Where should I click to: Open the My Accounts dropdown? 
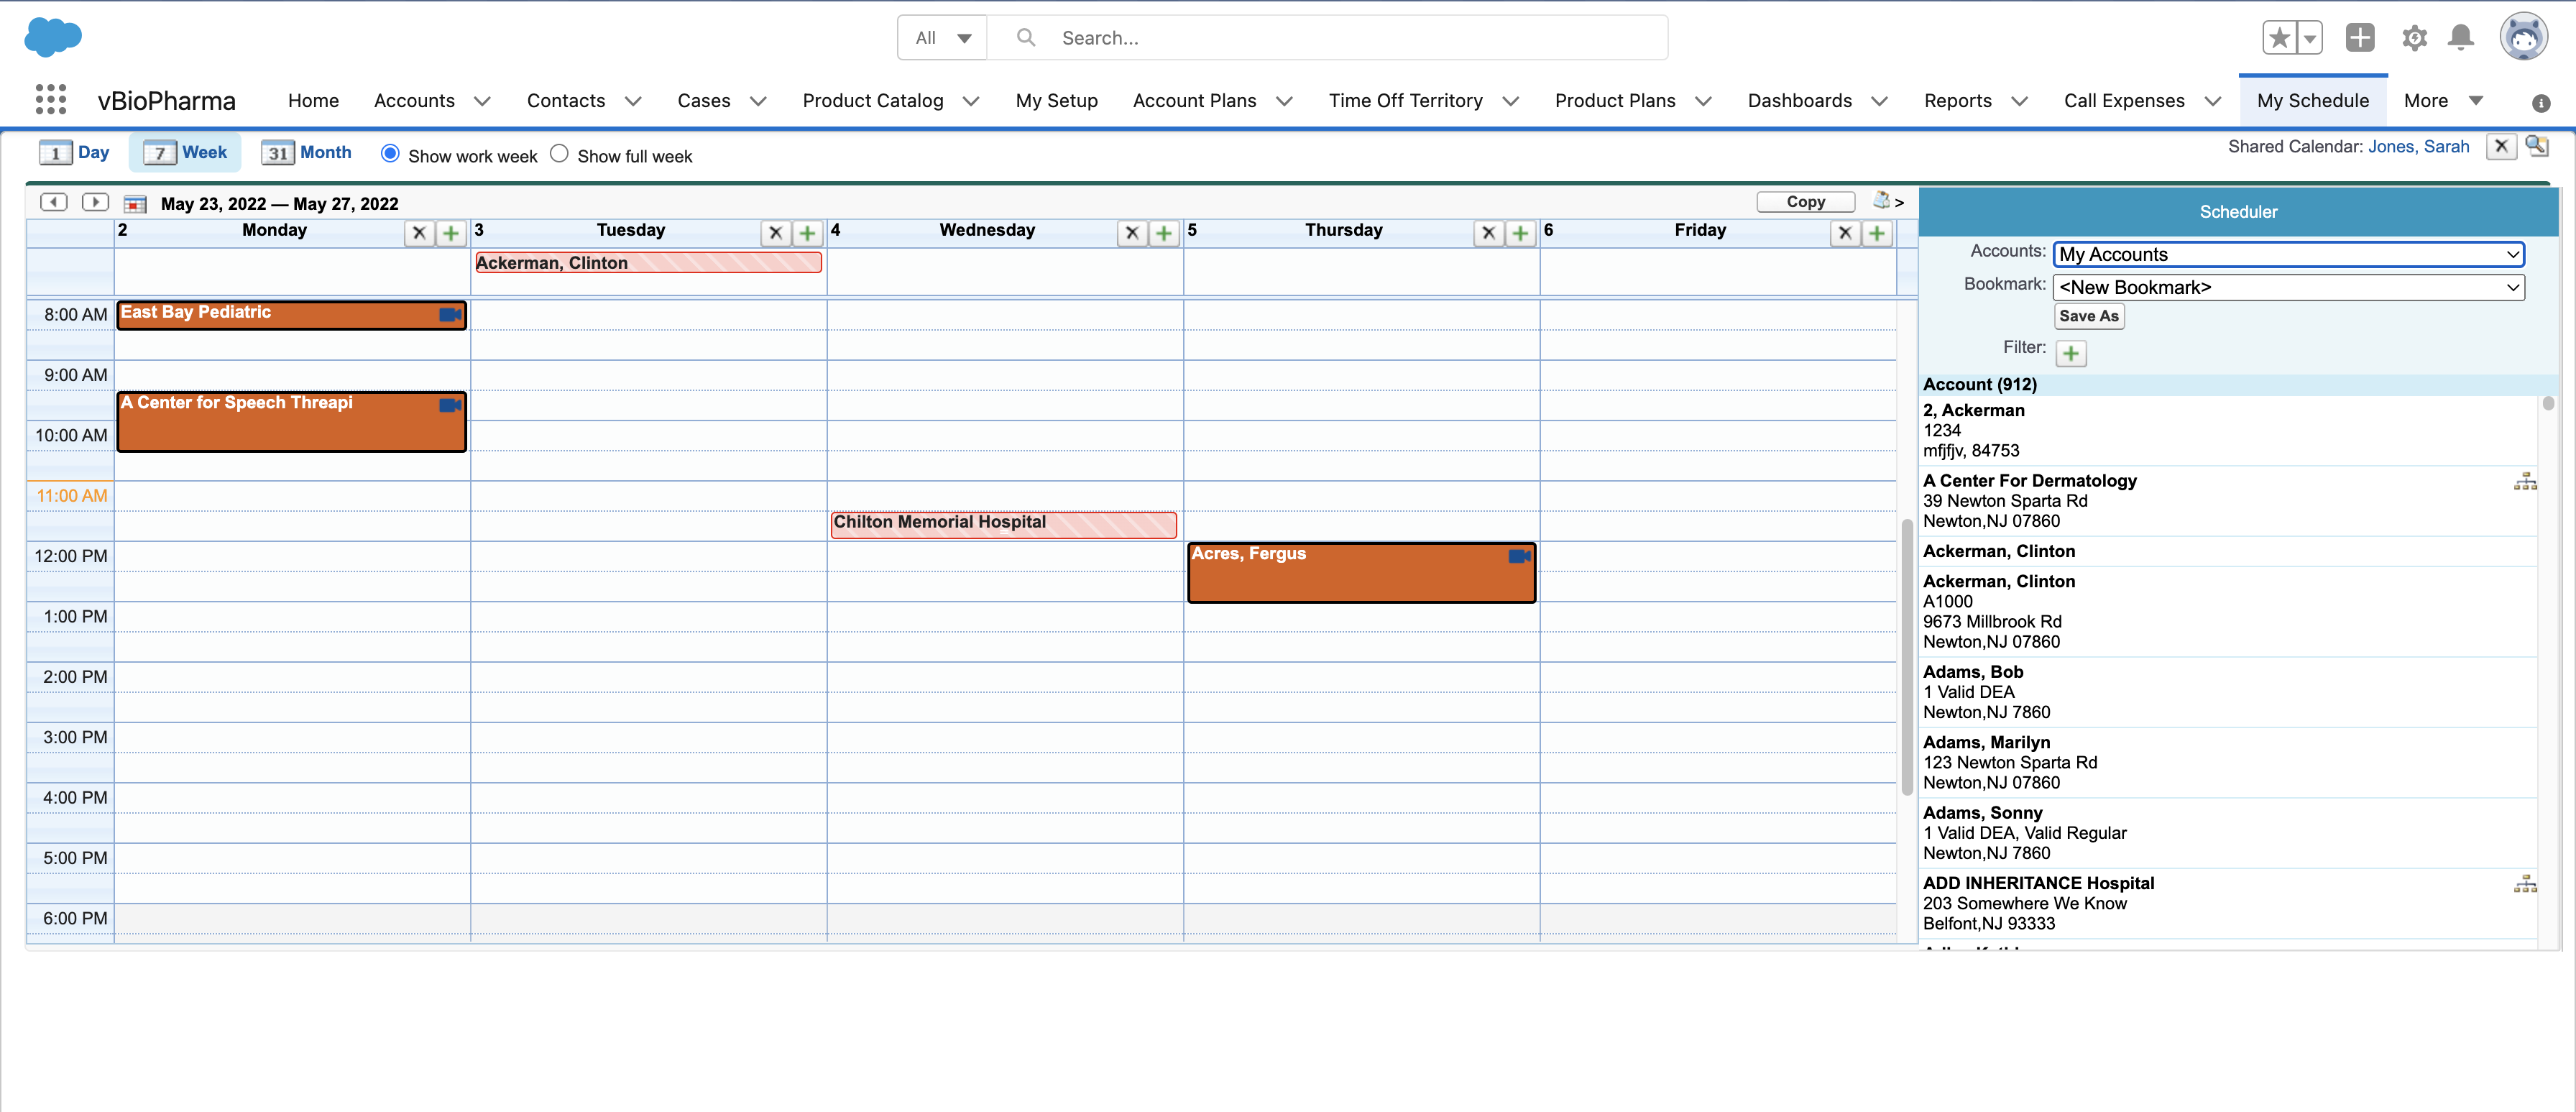point(2287,254)
